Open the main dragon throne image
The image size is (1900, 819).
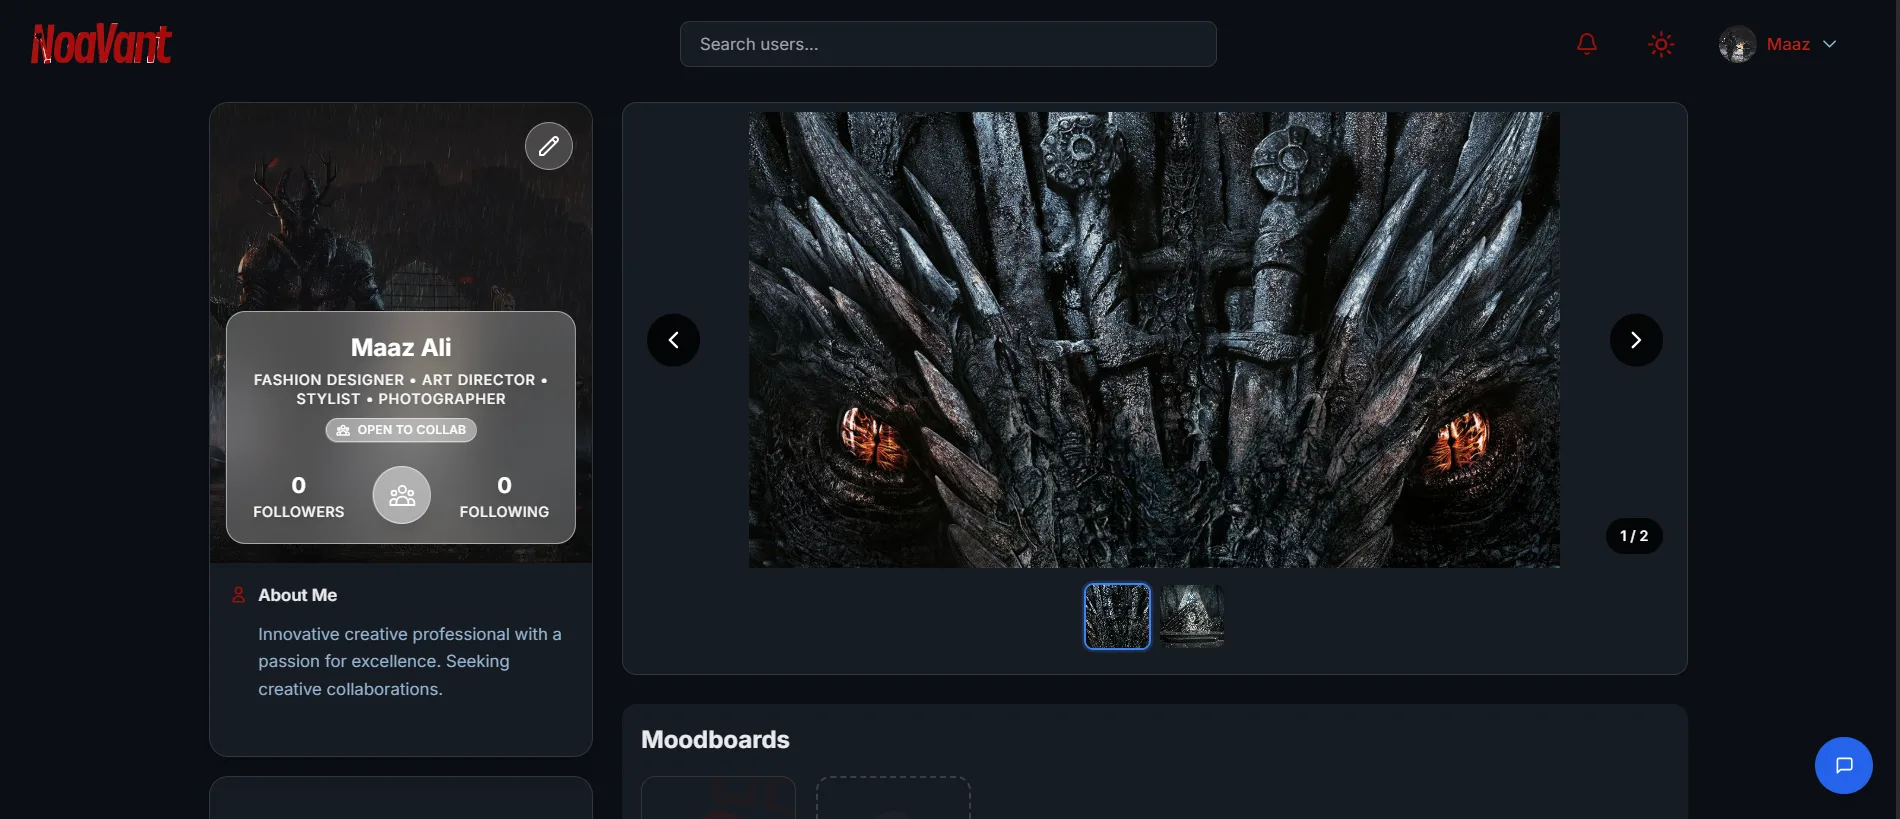(1154, 340)
